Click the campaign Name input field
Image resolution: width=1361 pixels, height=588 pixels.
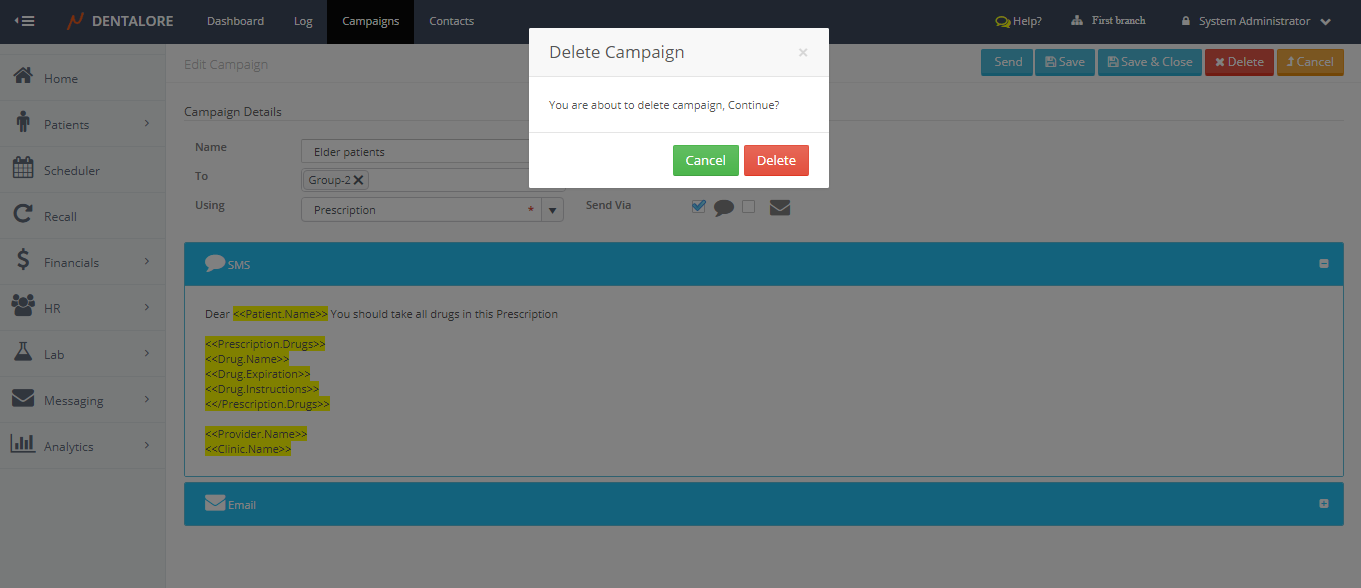[x=415, y=152]
